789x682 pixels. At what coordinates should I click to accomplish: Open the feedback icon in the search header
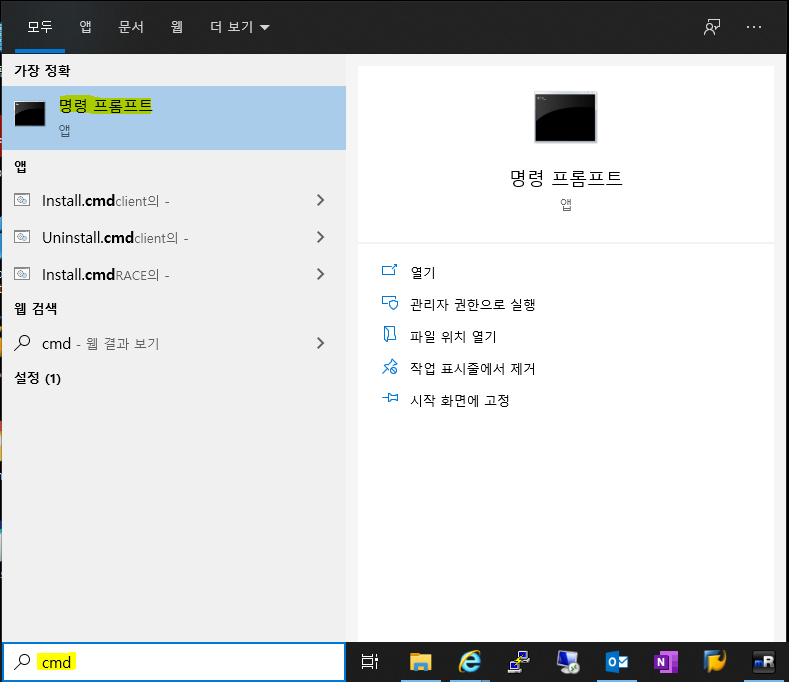[712, 27]
